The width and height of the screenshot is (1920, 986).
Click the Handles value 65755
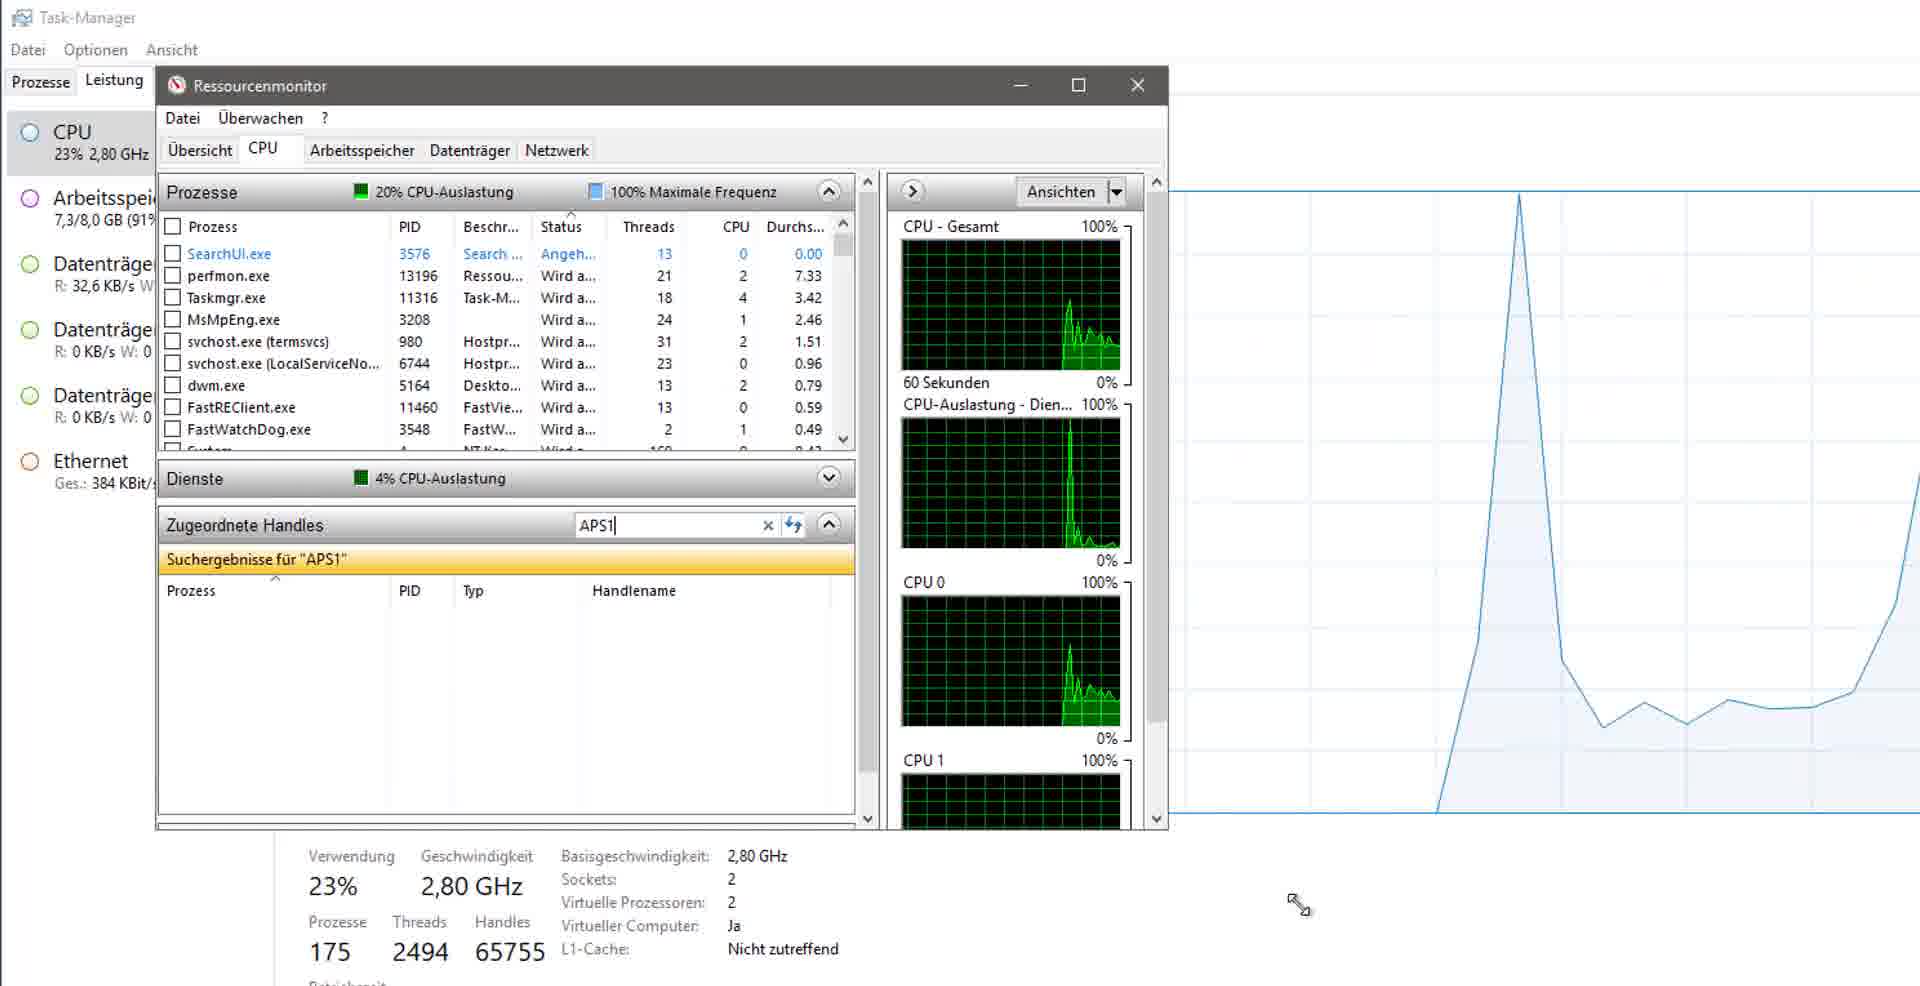click(x=510, y=952)
